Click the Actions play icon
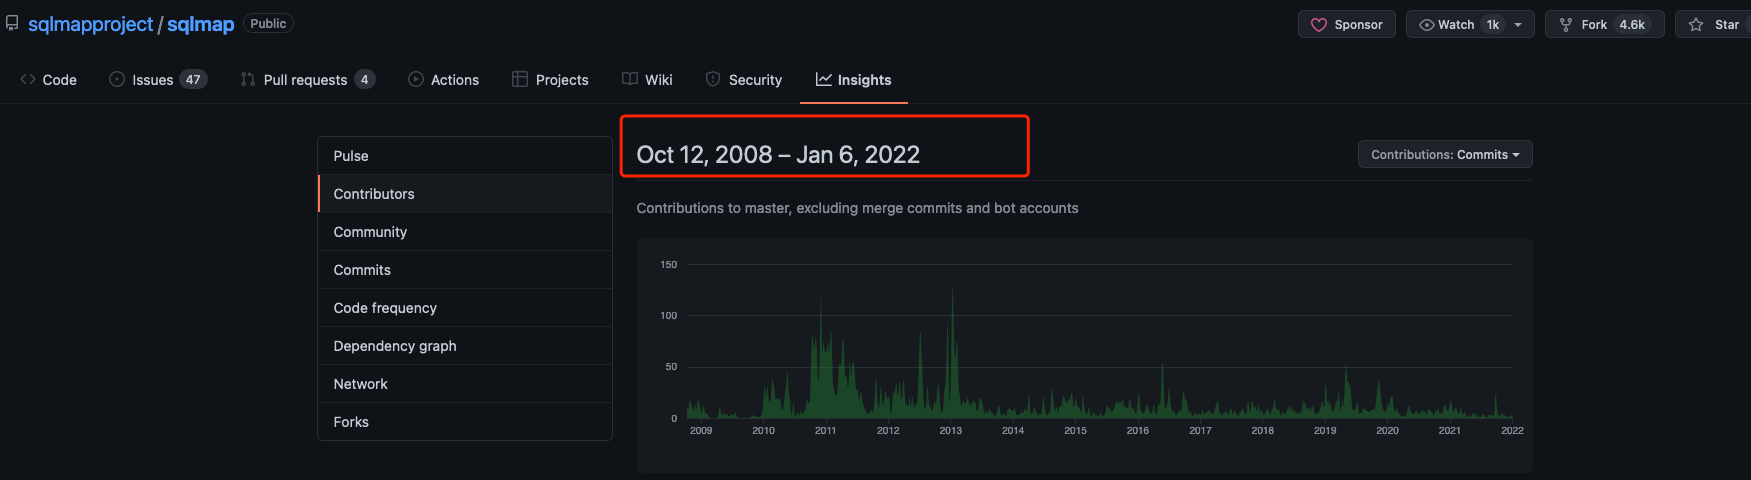The height and width of the screenshot is (480, 1751). (x=416, y=80)
